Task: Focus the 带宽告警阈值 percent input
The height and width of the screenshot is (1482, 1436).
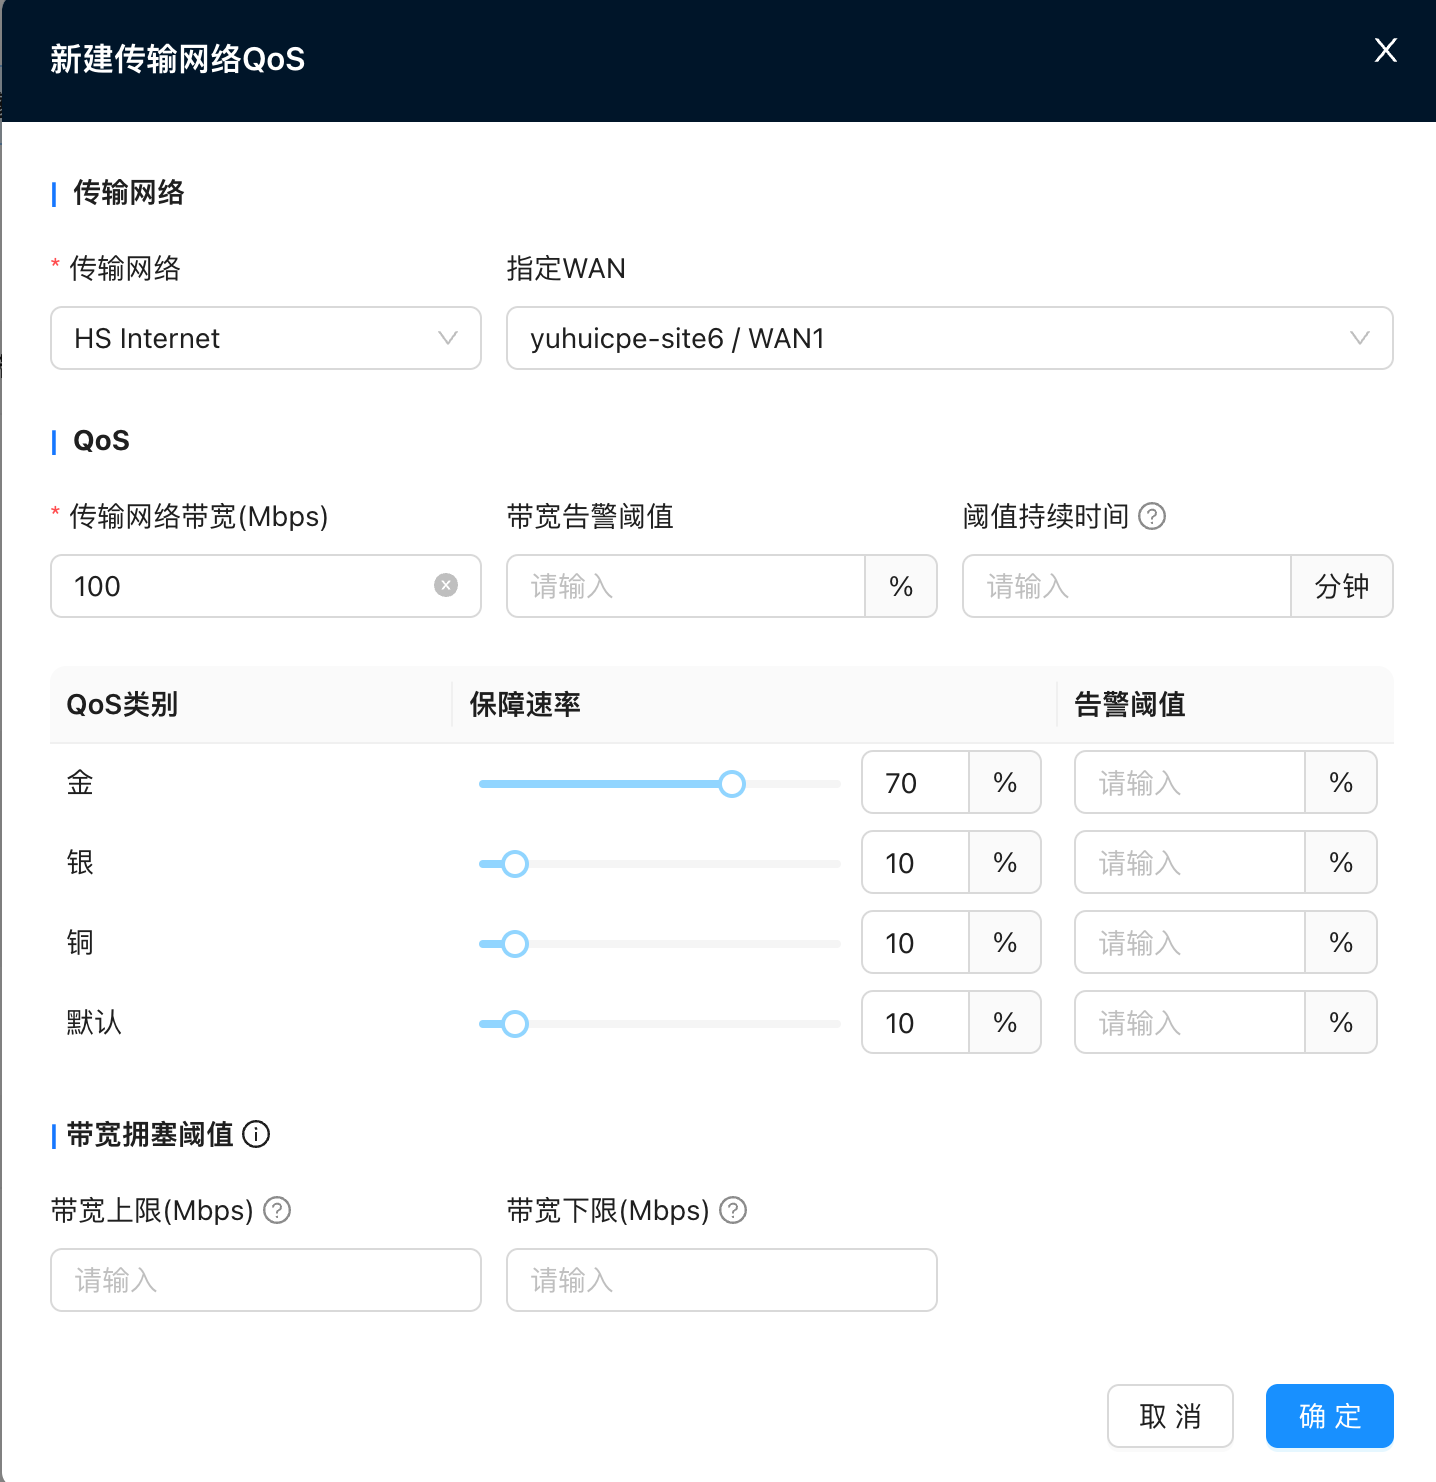Action: [686, 586]
